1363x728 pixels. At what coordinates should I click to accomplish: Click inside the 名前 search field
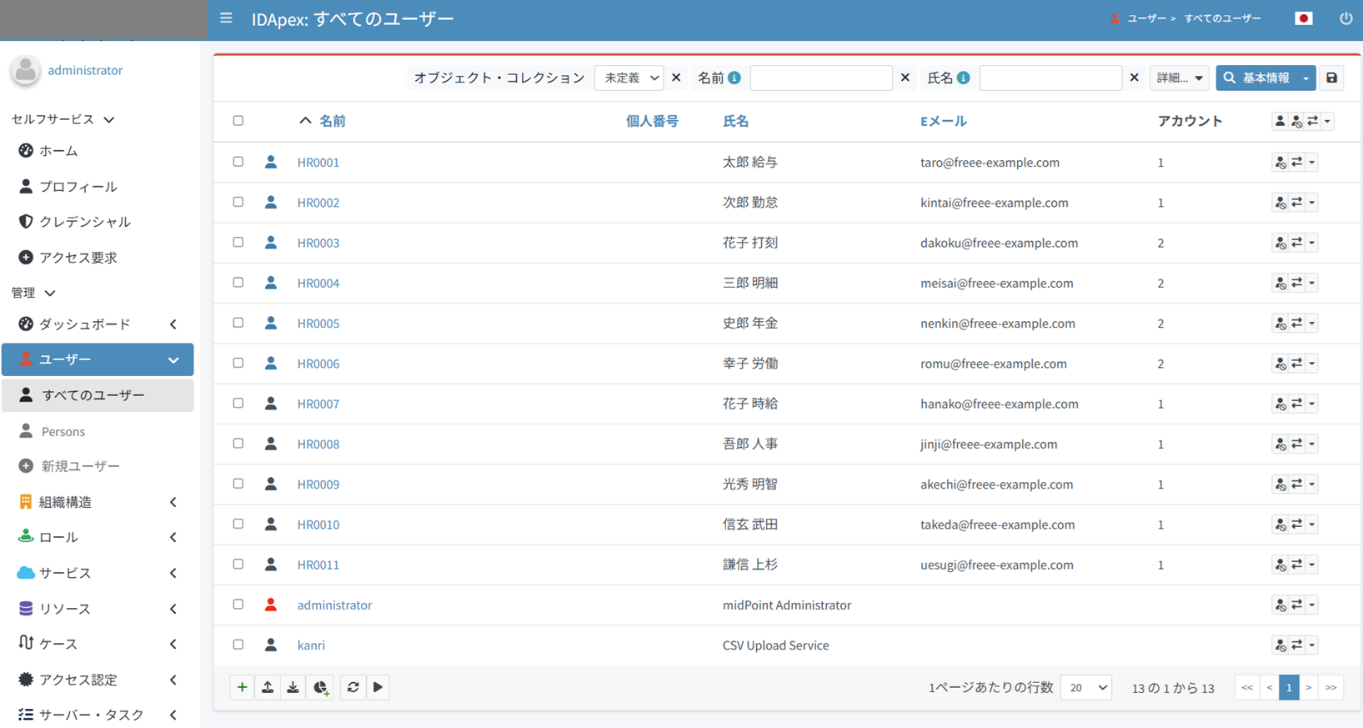[x=820, y=78]
